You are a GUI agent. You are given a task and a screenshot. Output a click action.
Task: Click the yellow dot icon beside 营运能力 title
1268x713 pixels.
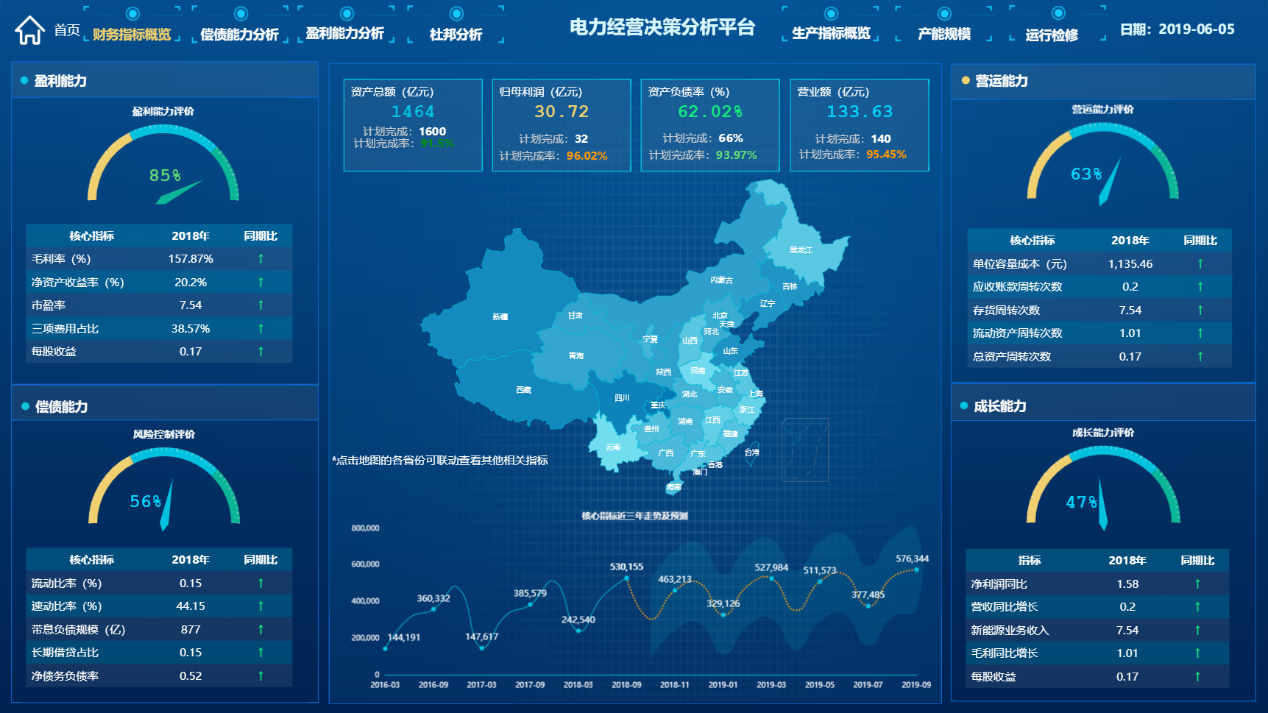[966, 80]
